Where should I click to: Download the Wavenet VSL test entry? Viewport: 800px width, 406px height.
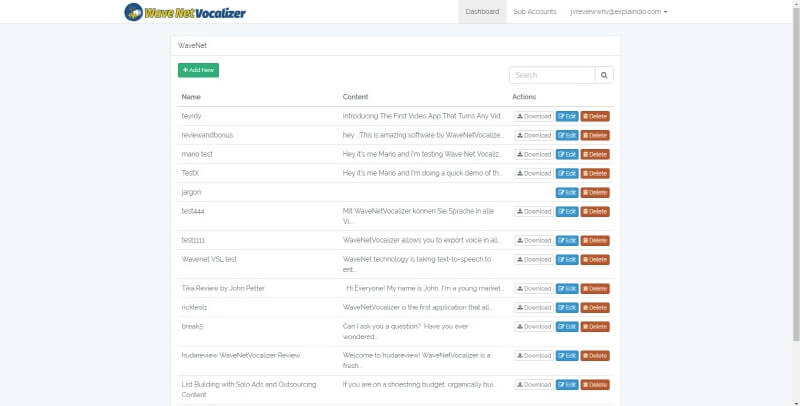coord(534,260)
